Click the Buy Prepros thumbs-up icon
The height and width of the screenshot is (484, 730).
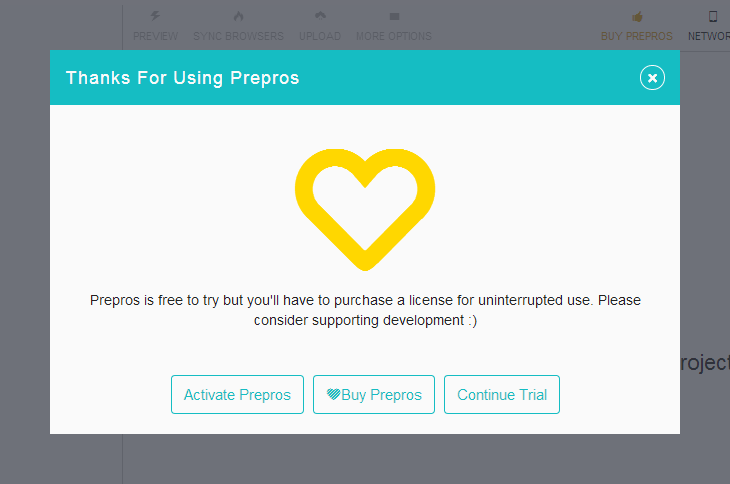pos(637,17)
